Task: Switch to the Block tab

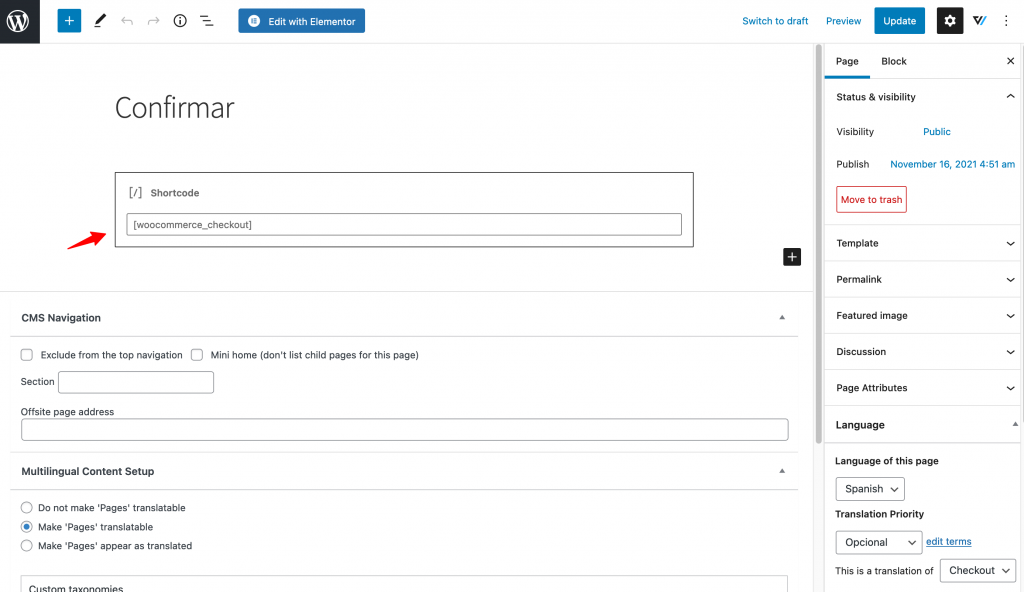Action: [893, 61]
